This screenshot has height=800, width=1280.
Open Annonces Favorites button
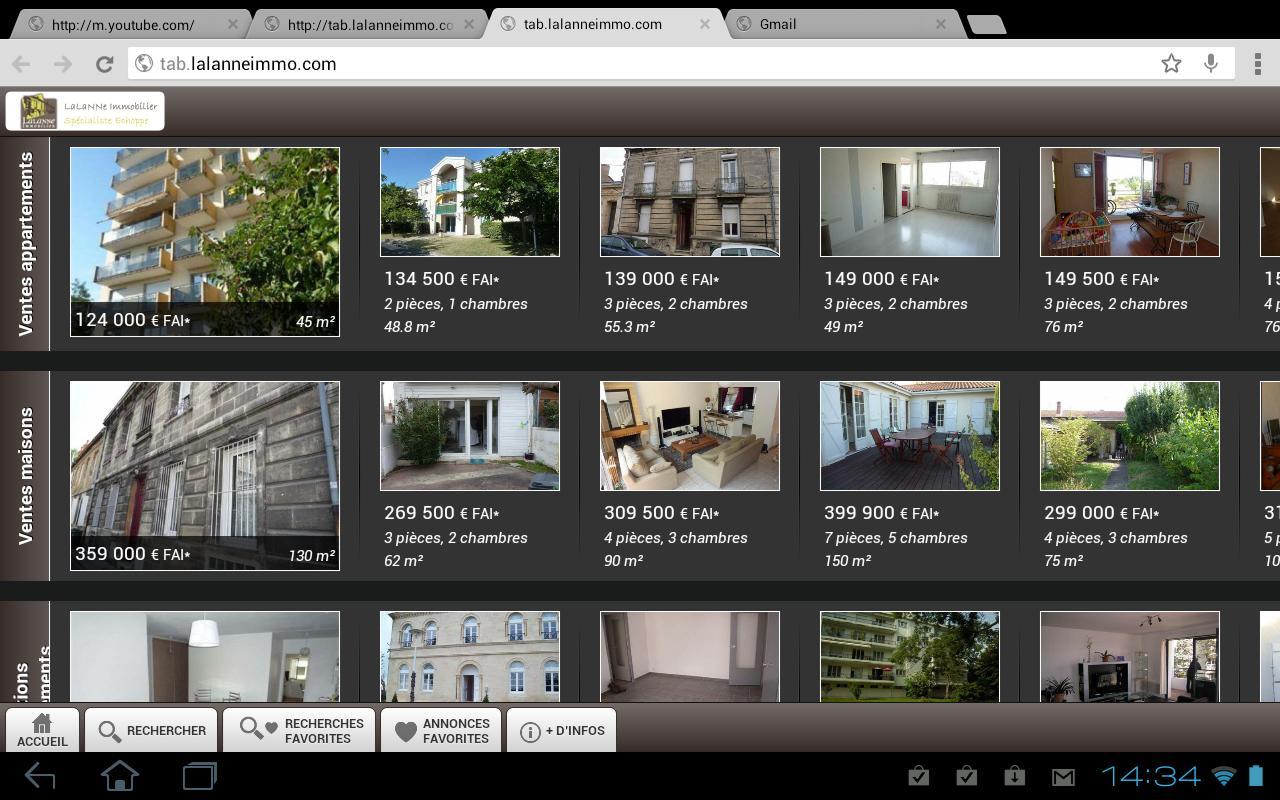click(x=441, y=730)
